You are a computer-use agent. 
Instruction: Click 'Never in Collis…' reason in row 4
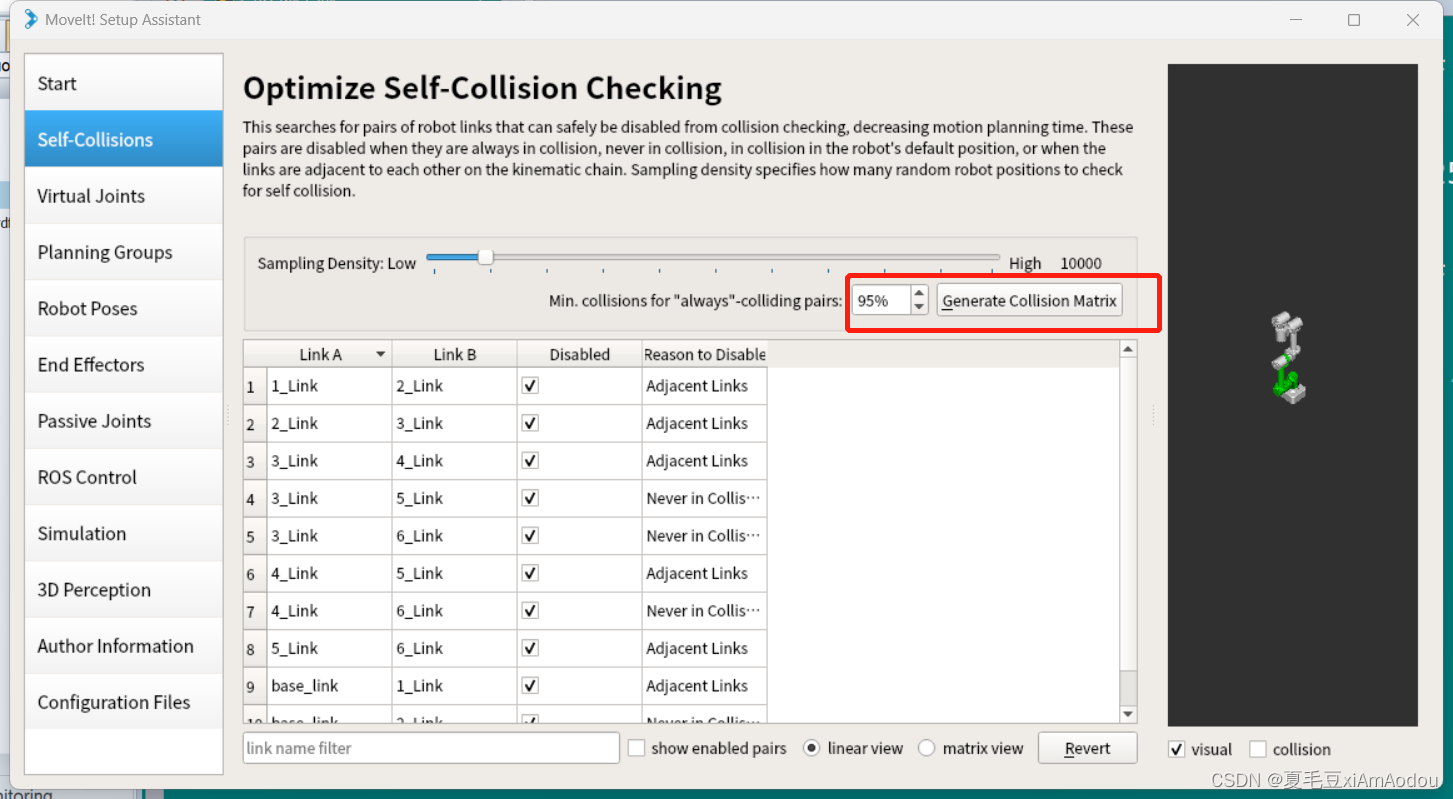[x=705, y=498]
